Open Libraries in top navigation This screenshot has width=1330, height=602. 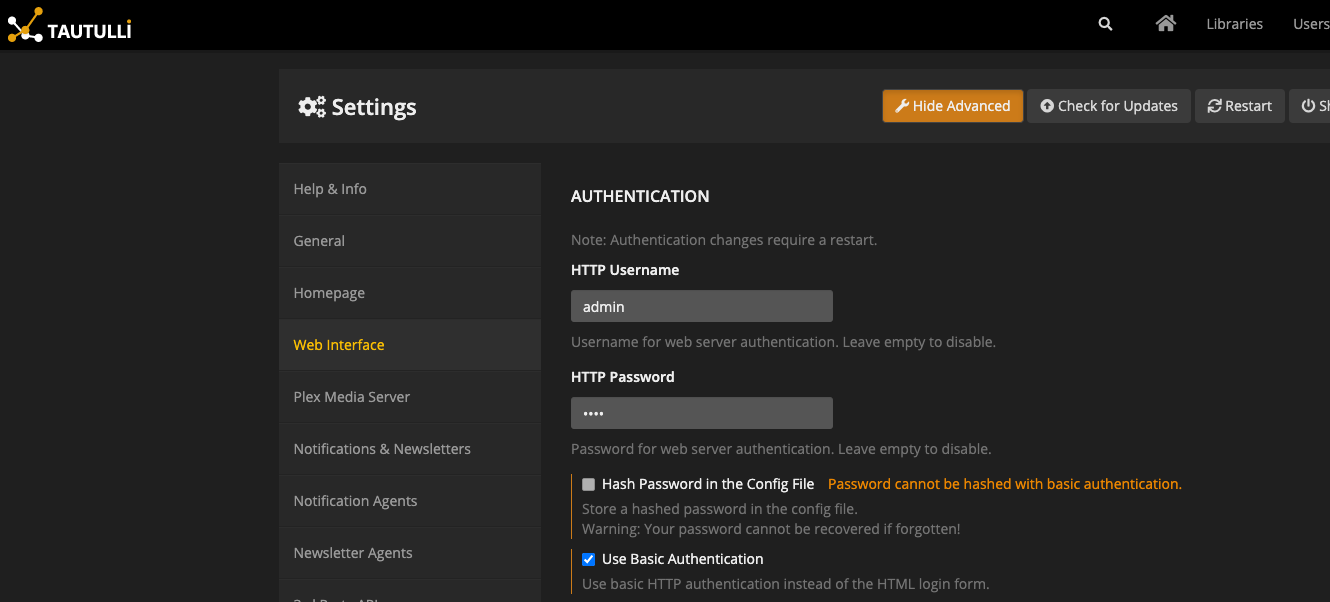click(x=1234, y=24)
